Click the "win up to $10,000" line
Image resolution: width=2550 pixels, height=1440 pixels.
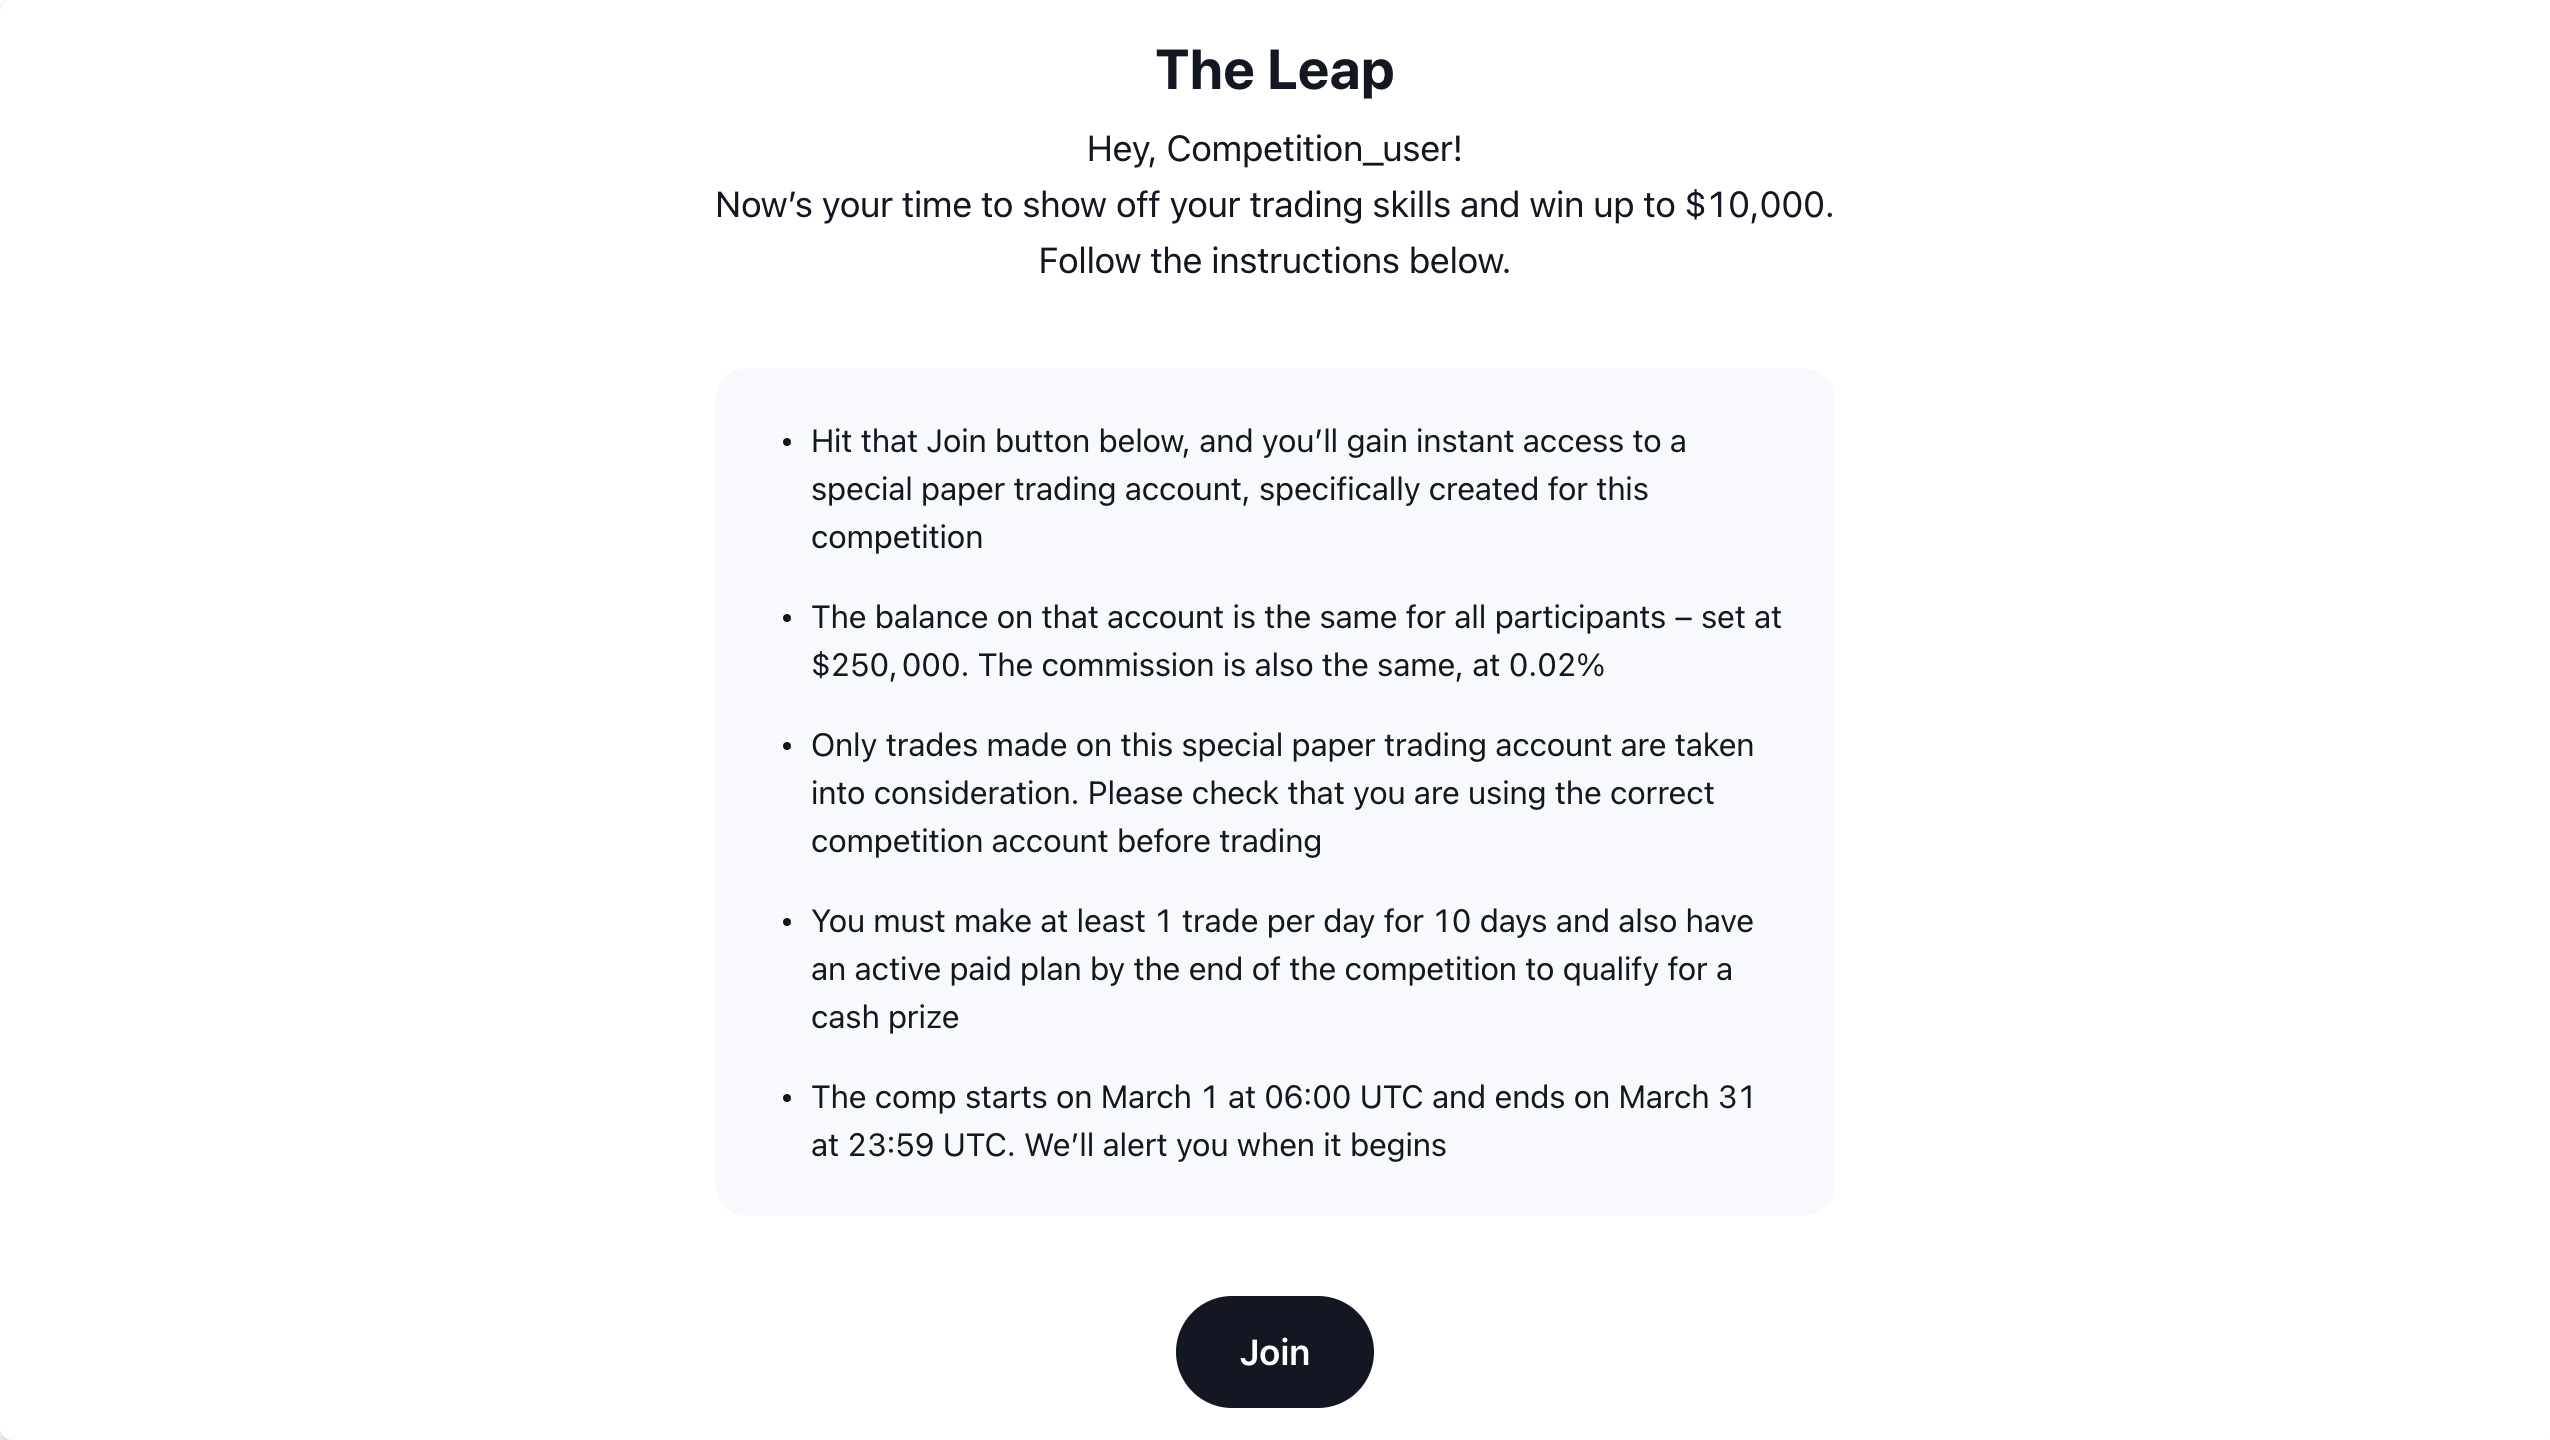1274,205
